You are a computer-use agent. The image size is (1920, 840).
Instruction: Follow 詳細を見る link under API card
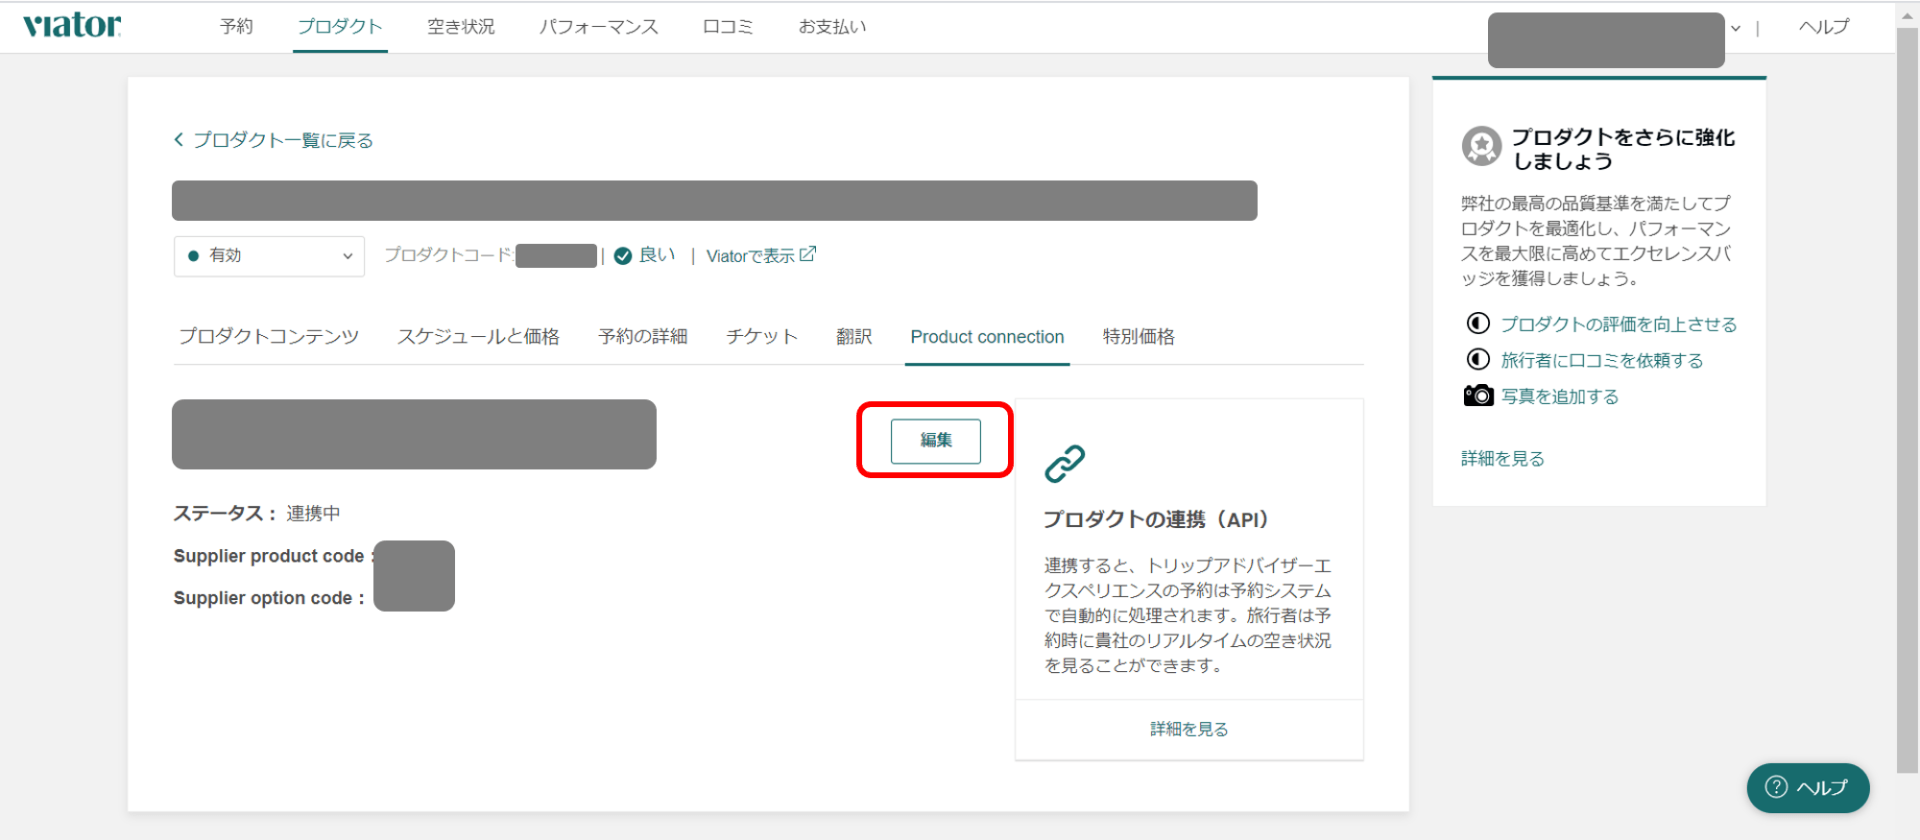pyautogui.click(x=1189, y=729)
